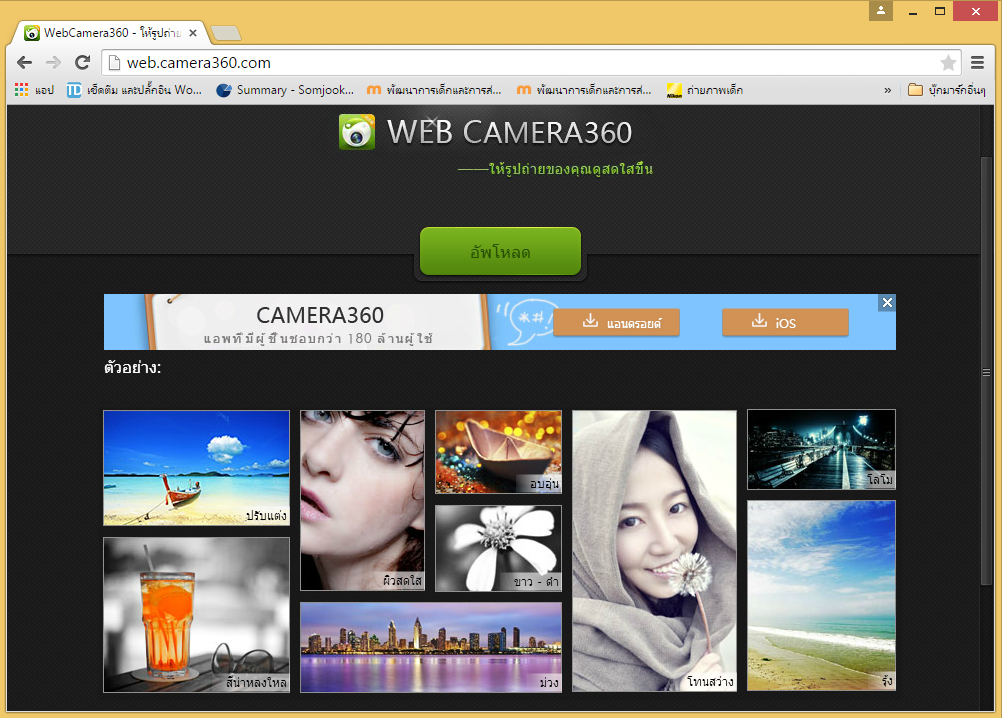Screen dimensions: 1002x718
Task: Bookmark this page with the star icon
Action: (948, 63)
